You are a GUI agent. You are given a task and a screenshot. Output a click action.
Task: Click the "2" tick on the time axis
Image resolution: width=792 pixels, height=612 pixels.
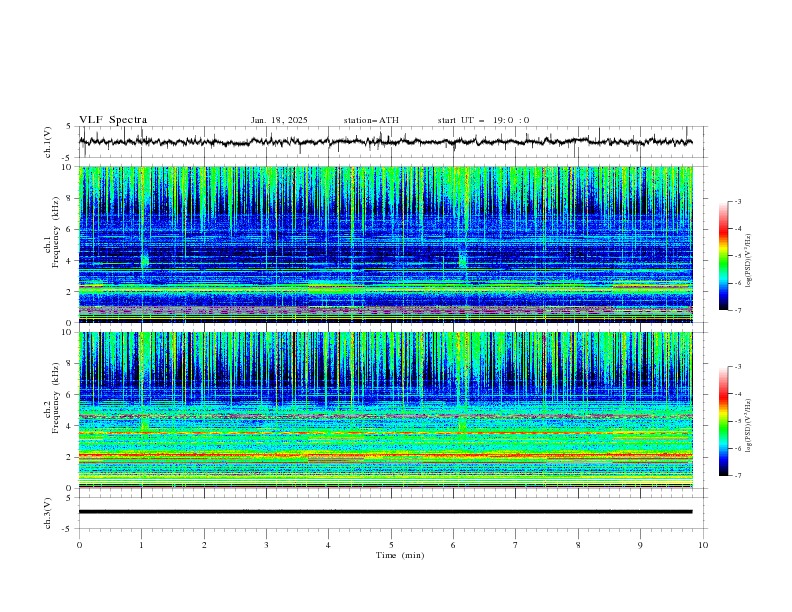(x=204, y=545)
